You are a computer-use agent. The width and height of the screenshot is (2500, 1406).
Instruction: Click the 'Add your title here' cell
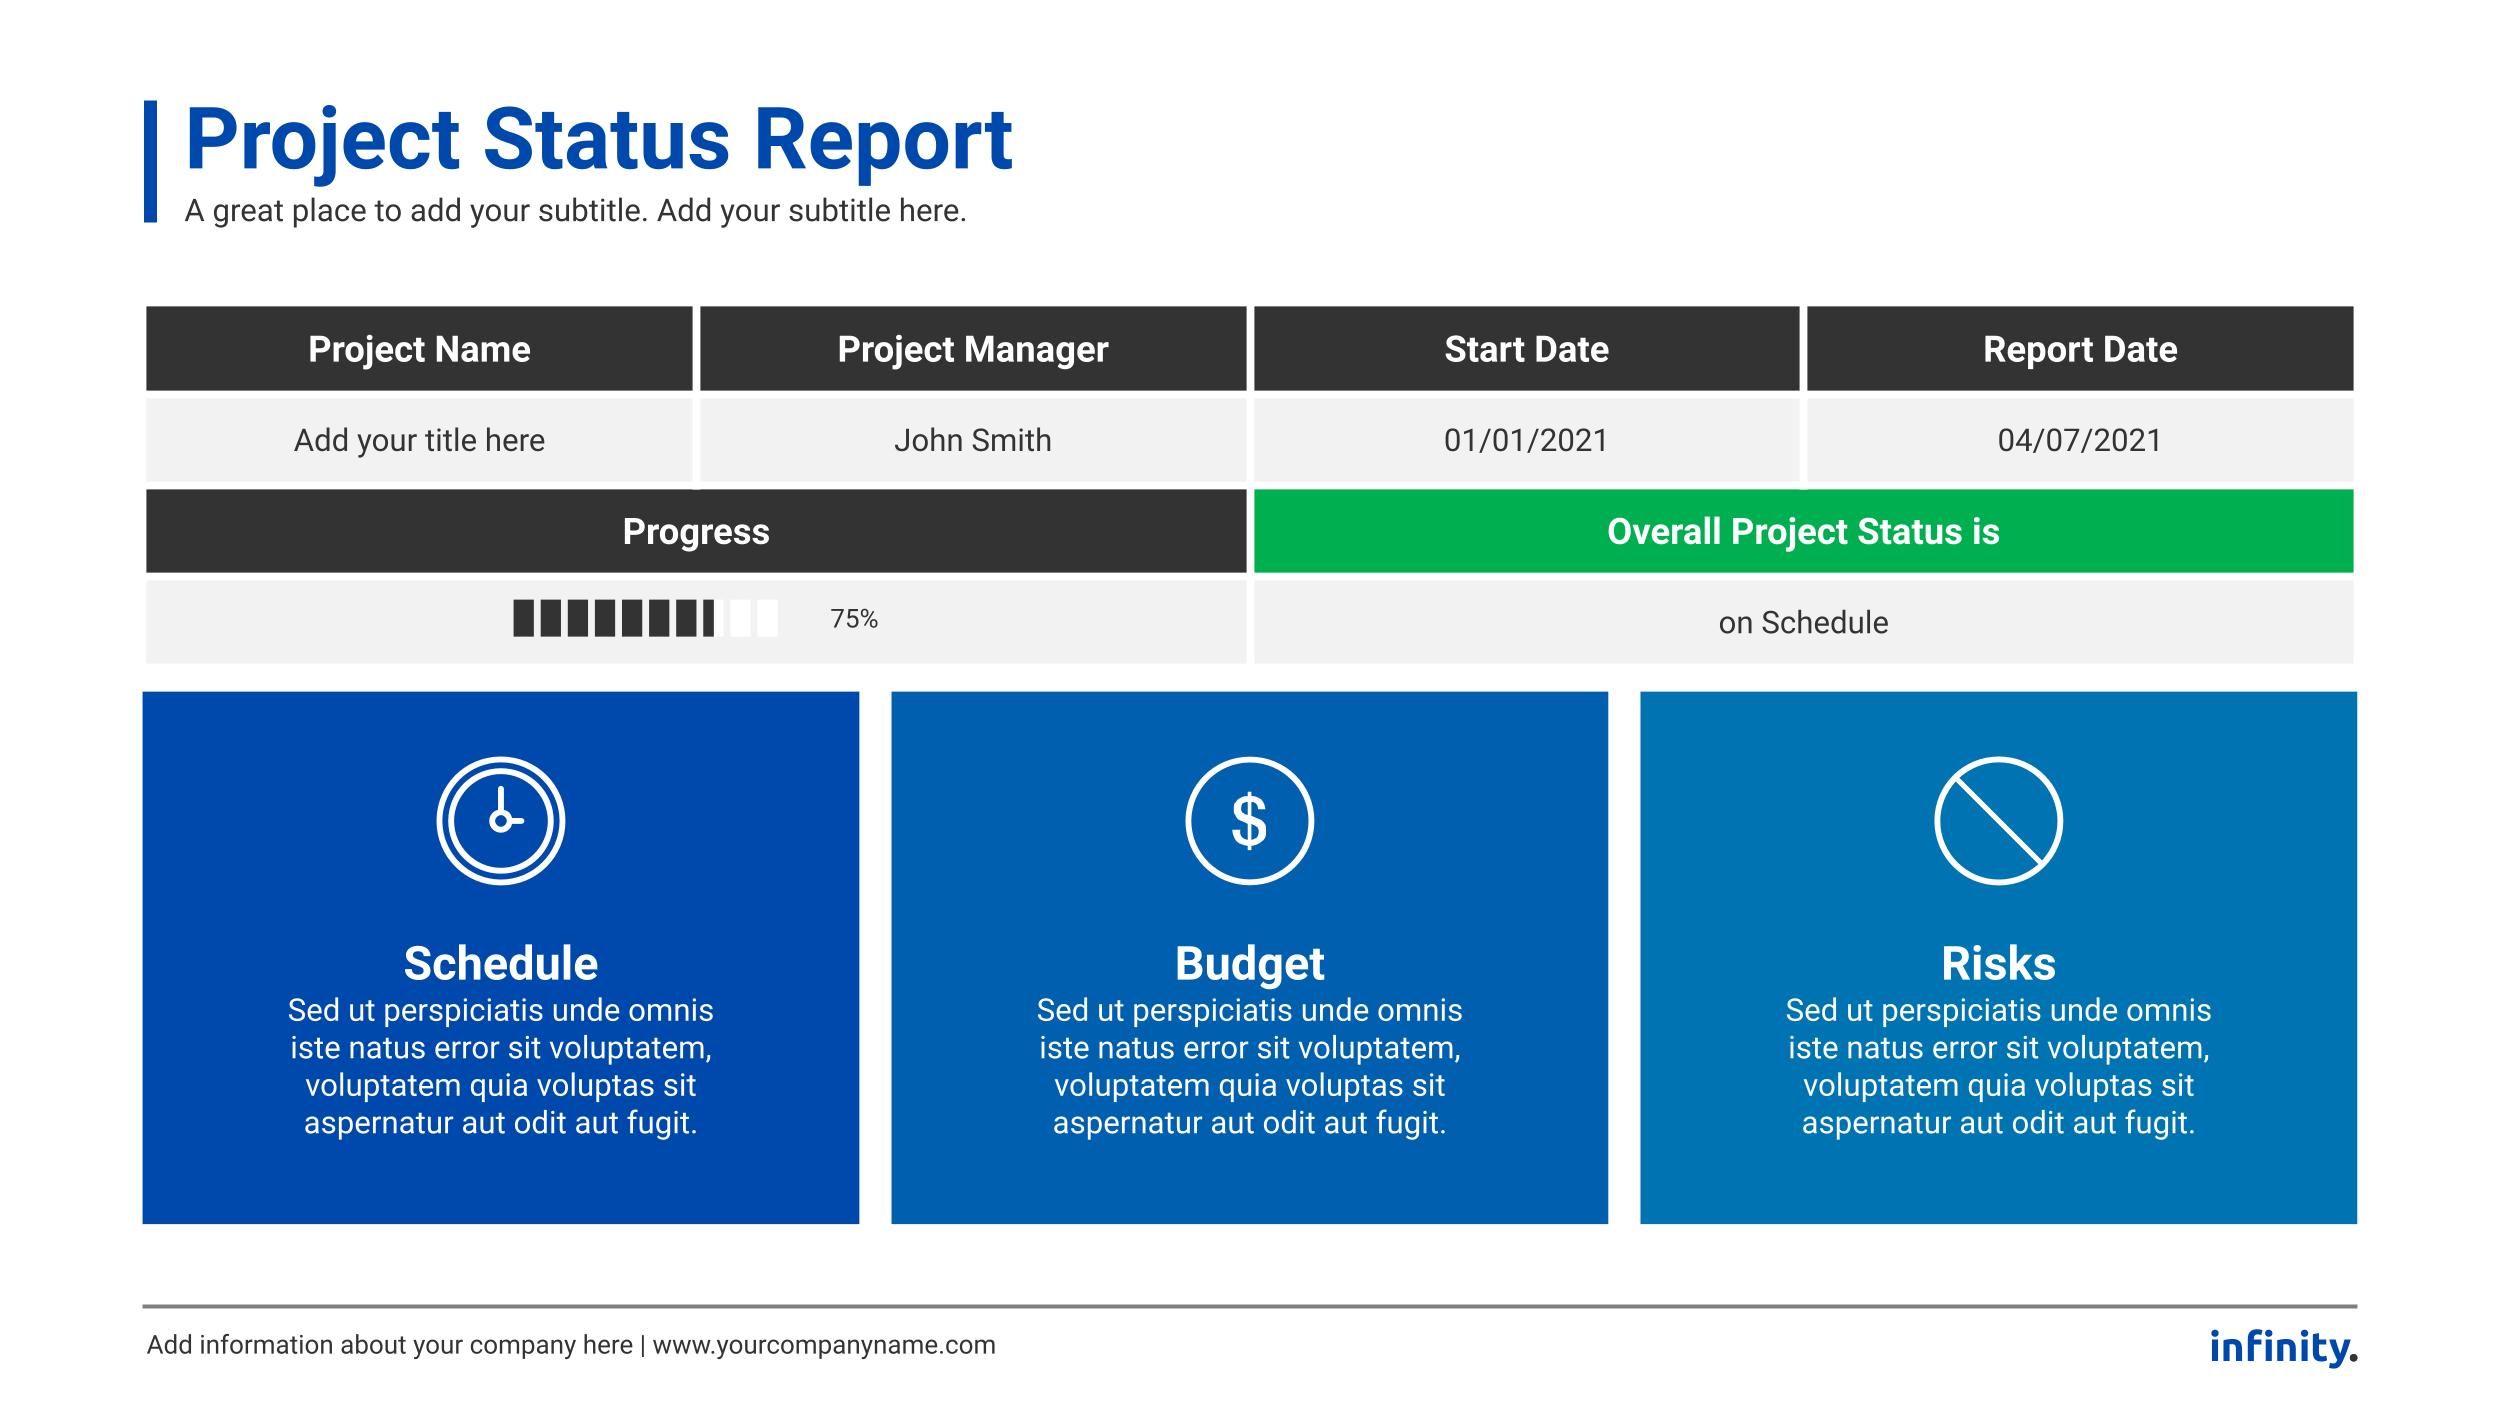tap(419, 440)
